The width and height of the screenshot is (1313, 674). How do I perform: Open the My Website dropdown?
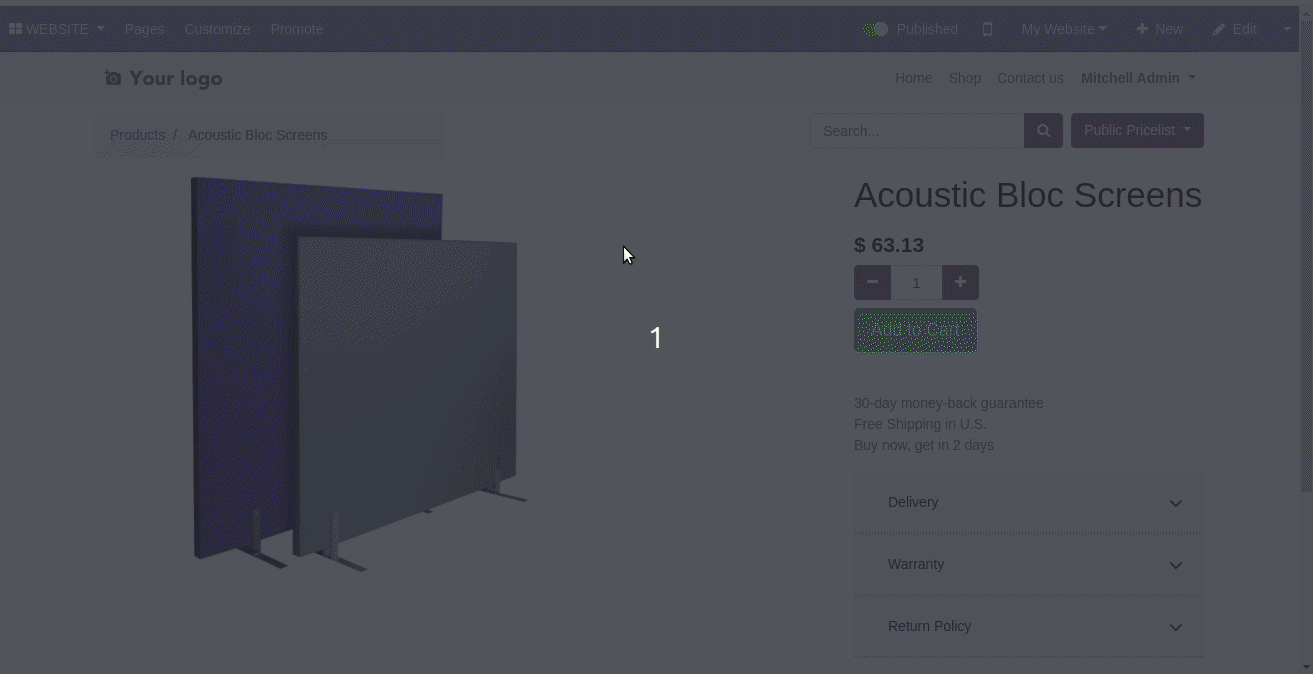tap(1063, 29)
